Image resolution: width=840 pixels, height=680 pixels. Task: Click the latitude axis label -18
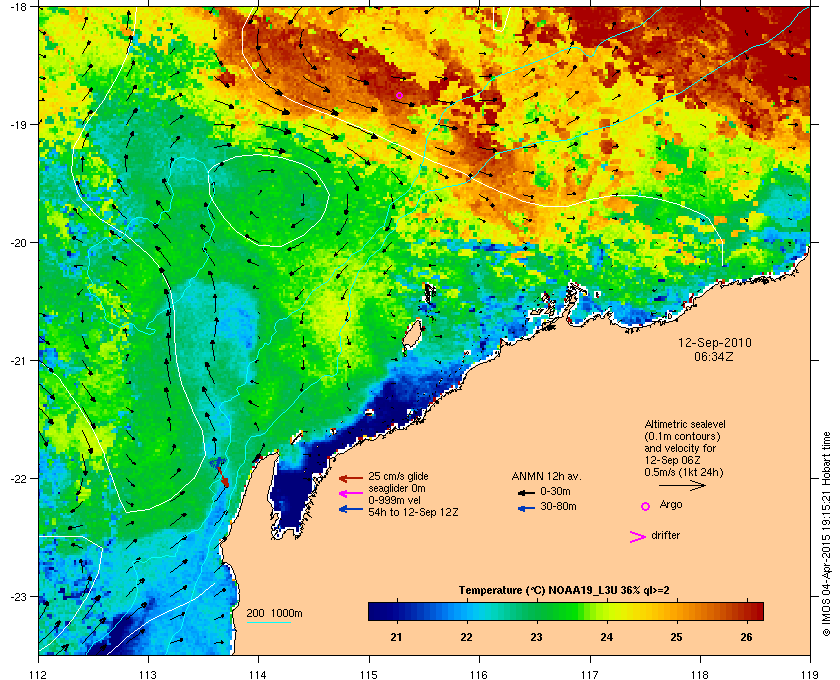19,7
